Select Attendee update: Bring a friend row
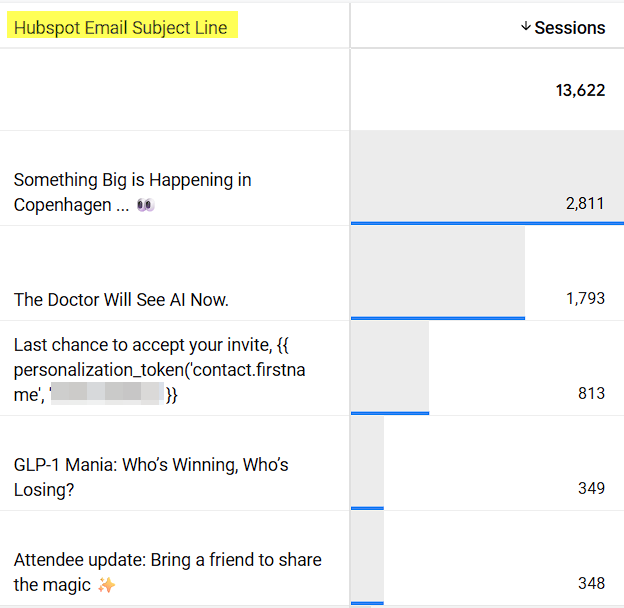The image size is (624, 608). [312, 558]
